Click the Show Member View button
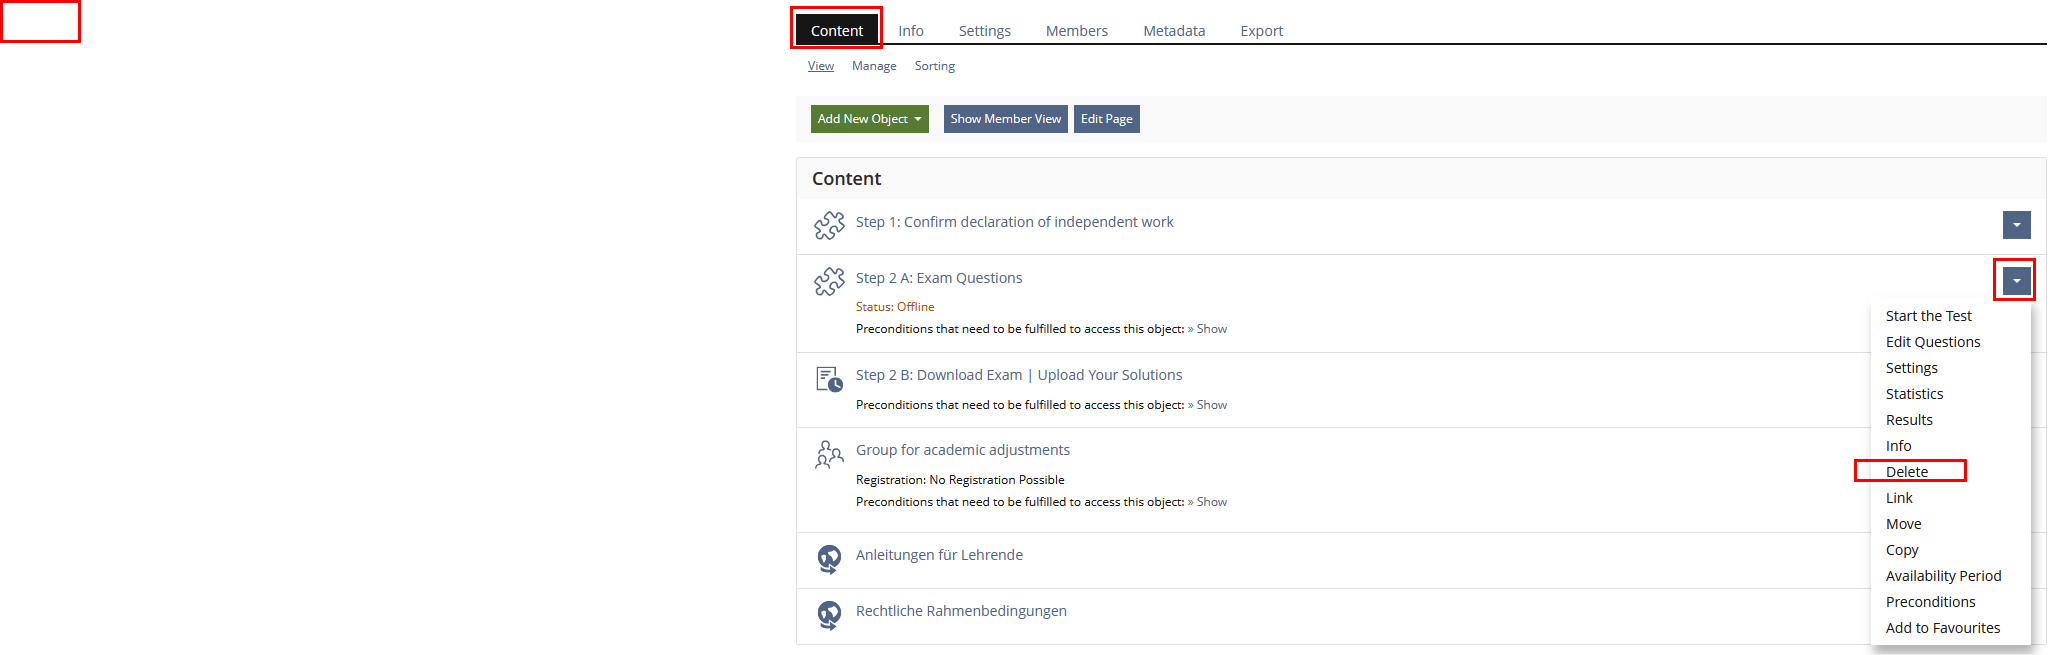 pyautogui.click(x=1005, y=119)
